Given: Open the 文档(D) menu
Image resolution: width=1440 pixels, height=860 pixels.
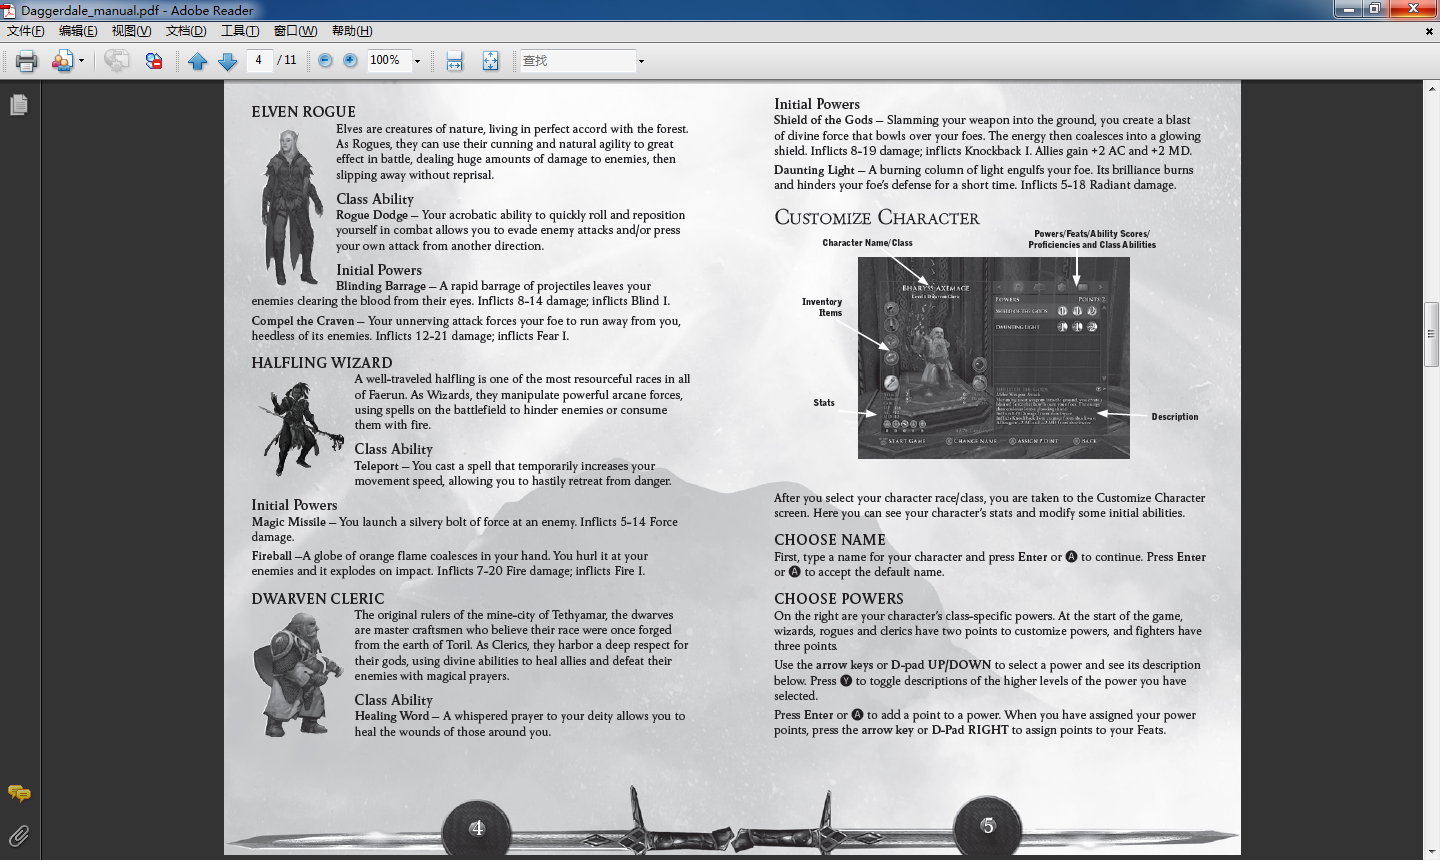Looking at the screenshot, I should (186, 31).
